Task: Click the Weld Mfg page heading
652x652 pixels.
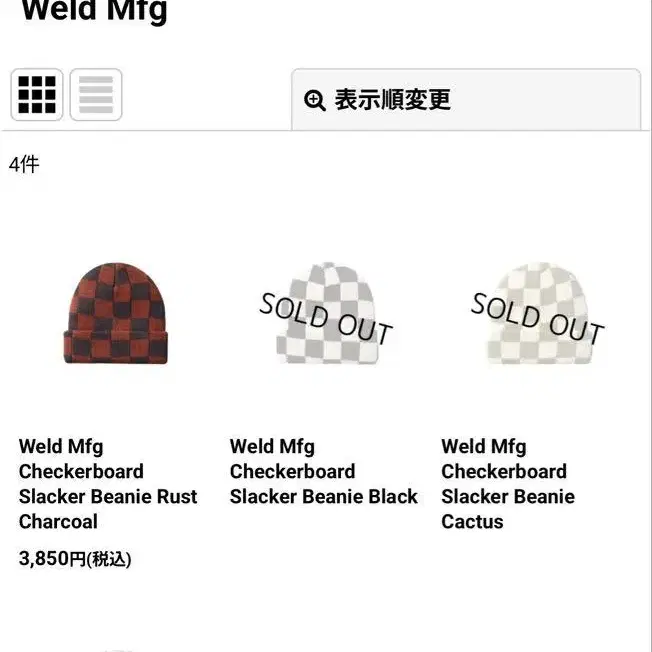Action: (x=94, y=10)
